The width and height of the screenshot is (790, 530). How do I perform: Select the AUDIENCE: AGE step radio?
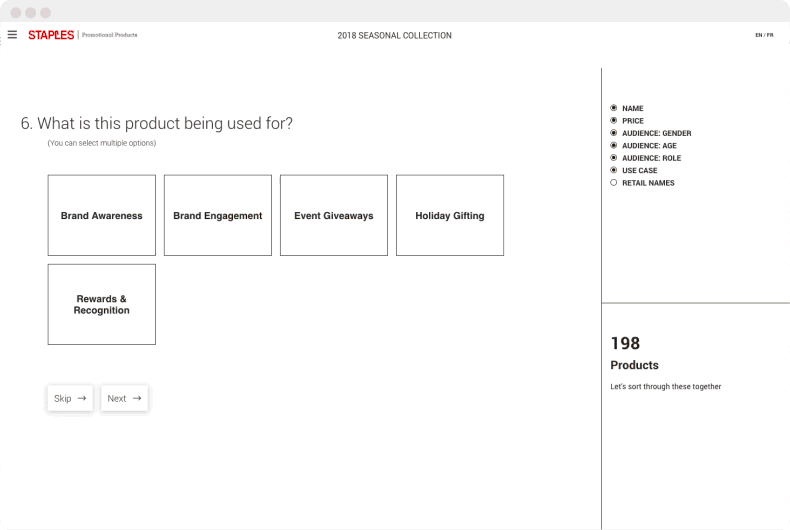click(614, 145)
